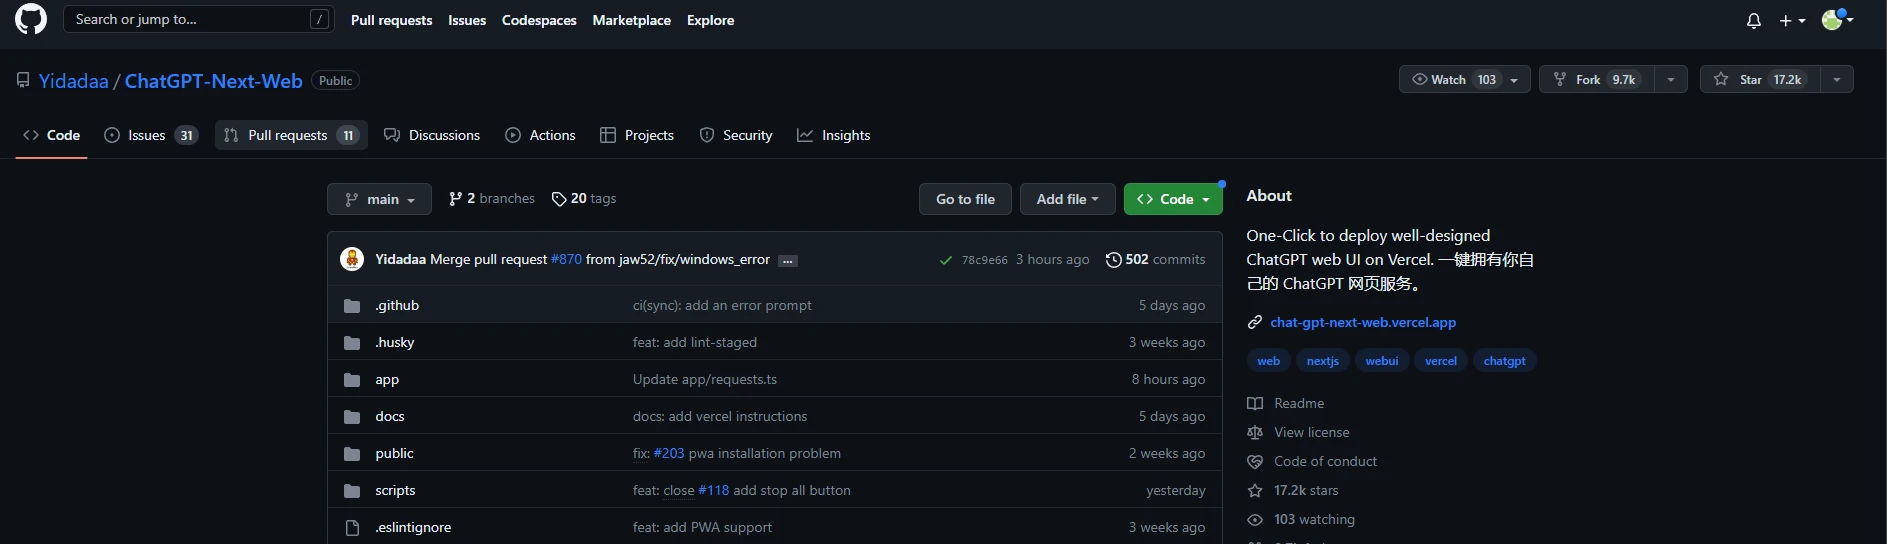Open the user avatar menu

1838,19
